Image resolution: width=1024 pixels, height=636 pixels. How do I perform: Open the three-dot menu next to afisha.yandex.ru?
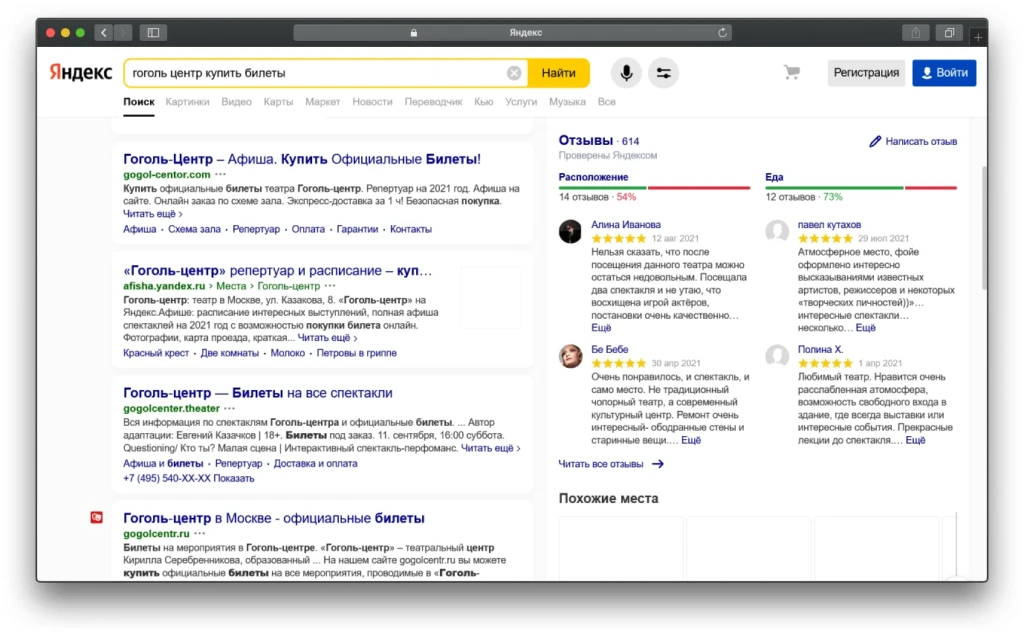pos(330,286)
